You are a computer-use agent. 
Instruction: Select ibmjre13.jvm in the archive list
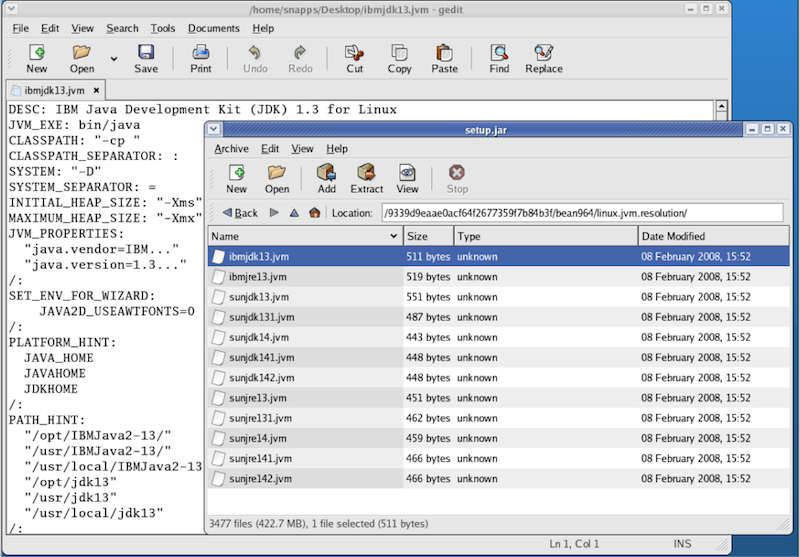coord(498,276)
